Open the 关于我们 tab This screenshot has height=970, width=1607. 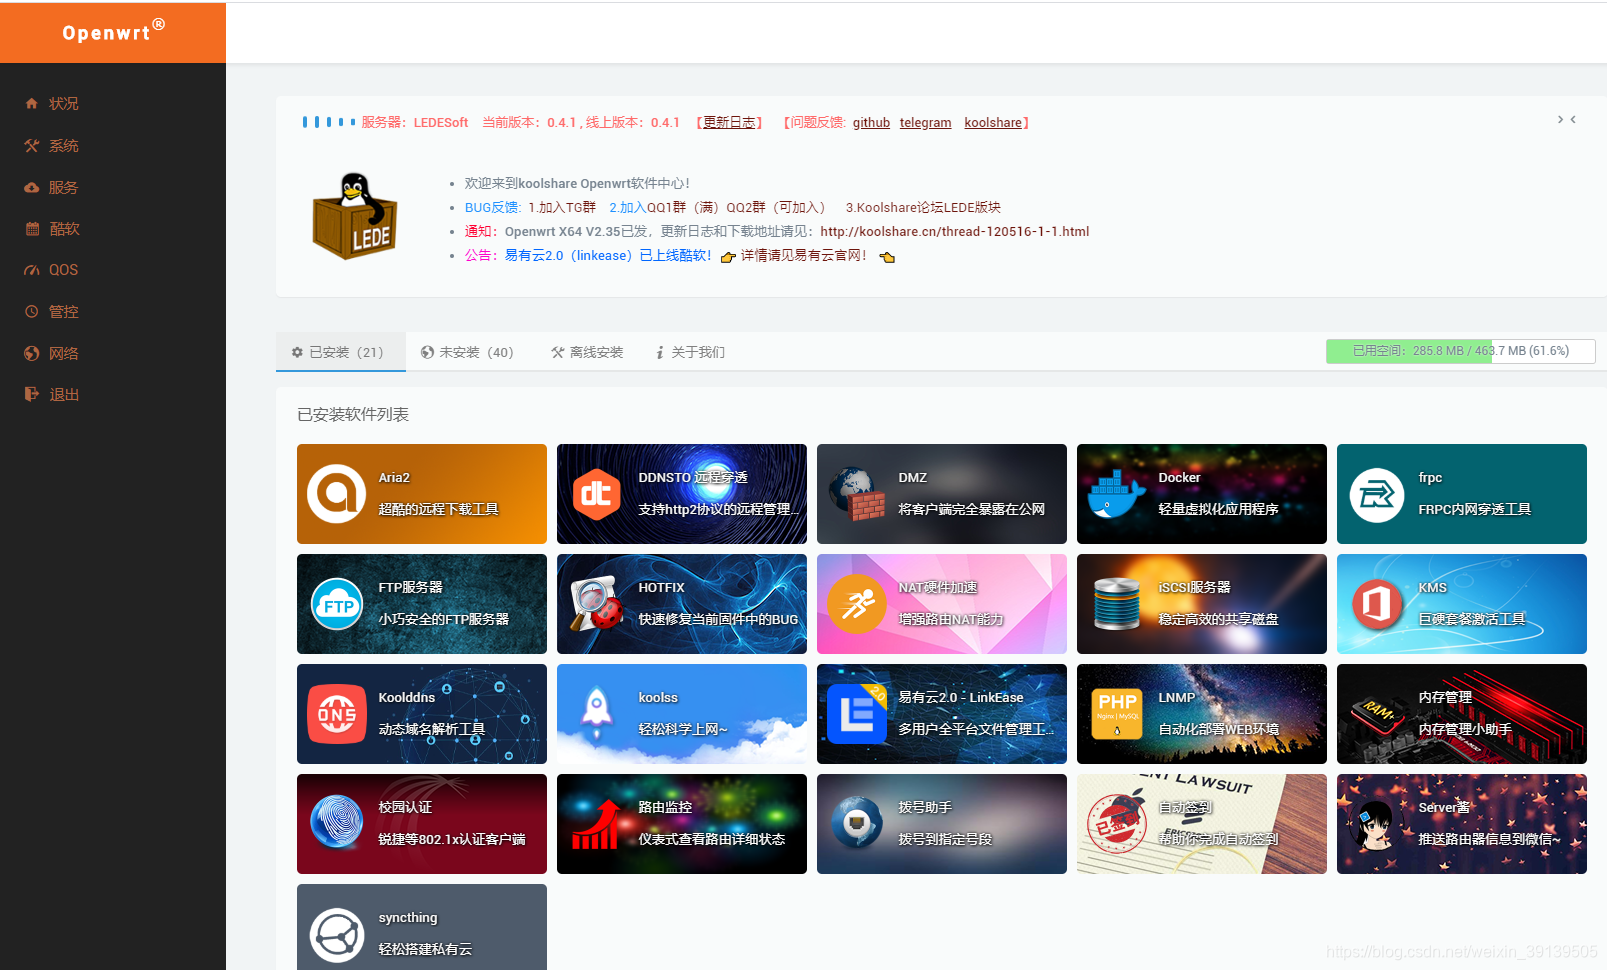[690, 352]
